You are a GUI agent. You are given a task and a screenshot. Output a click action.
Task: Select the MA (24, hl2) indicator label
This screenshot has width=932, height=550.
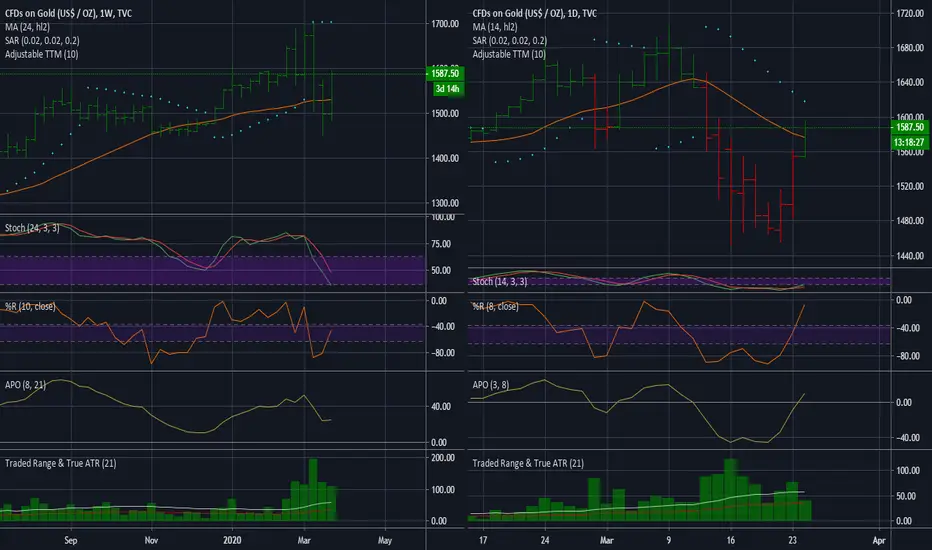[x=27, y=27]
